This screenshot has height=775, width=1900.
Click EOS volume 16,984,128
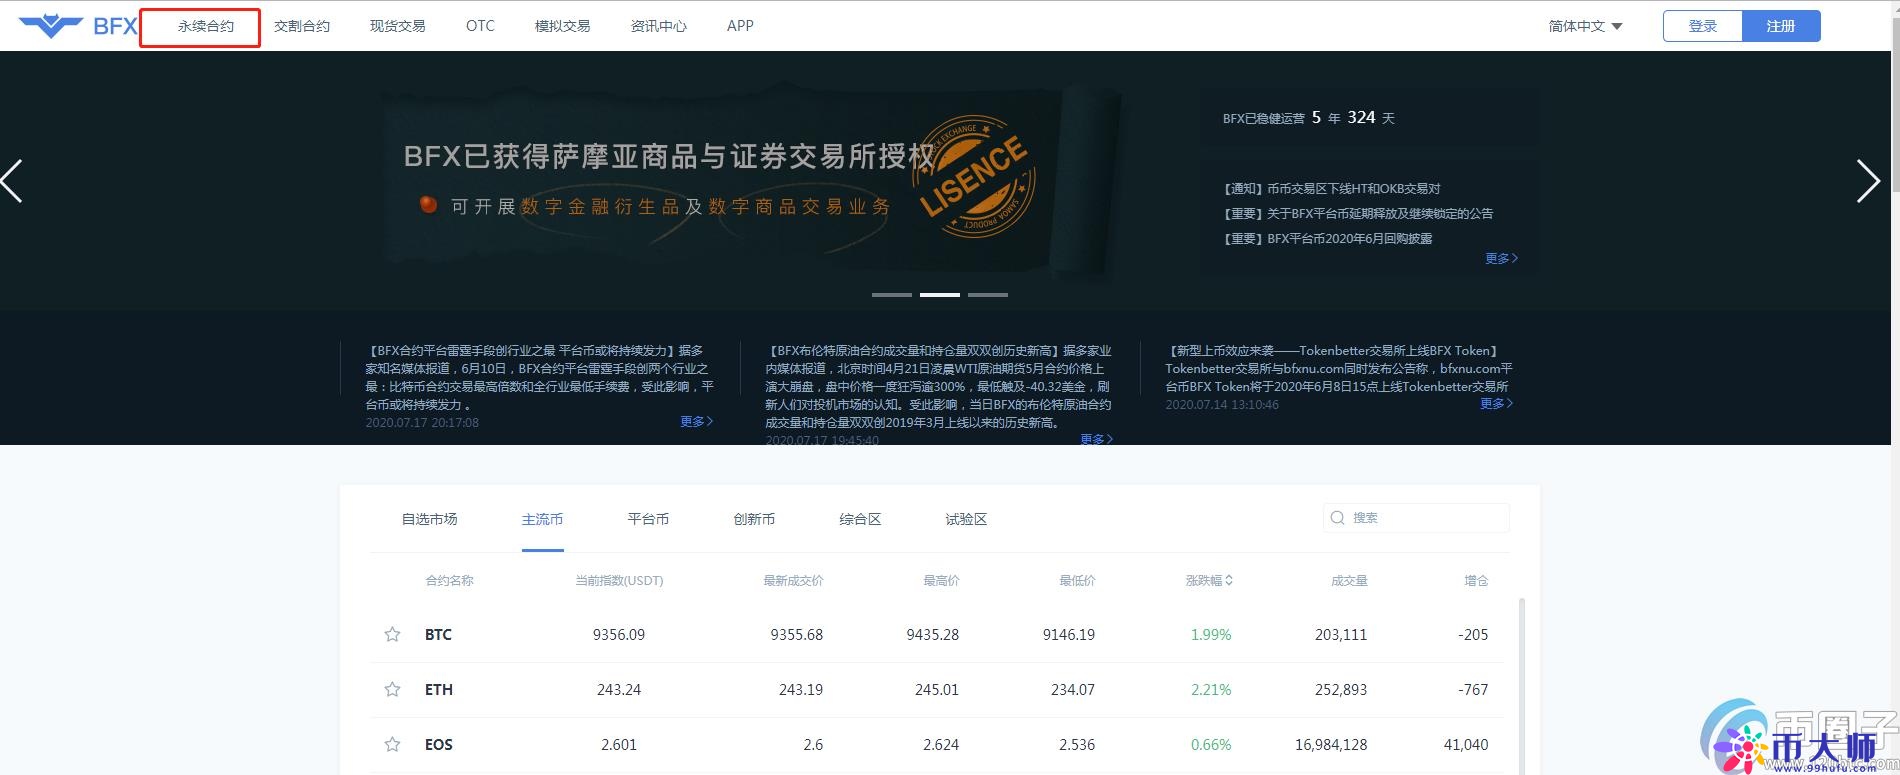(x=1331, y=744)
